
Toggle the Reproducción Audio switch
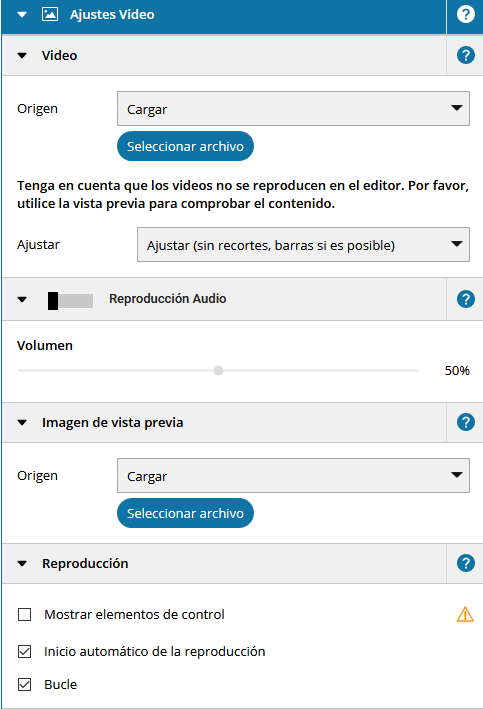click(71, 301)
